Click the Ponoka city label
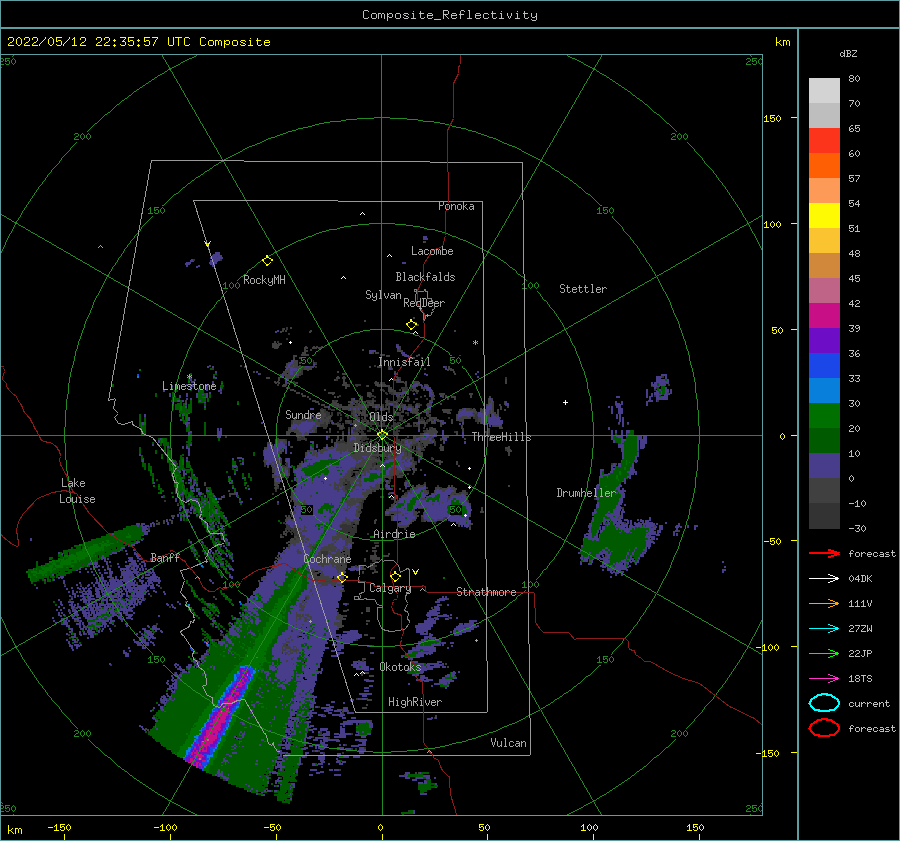 tap(456, 206)
